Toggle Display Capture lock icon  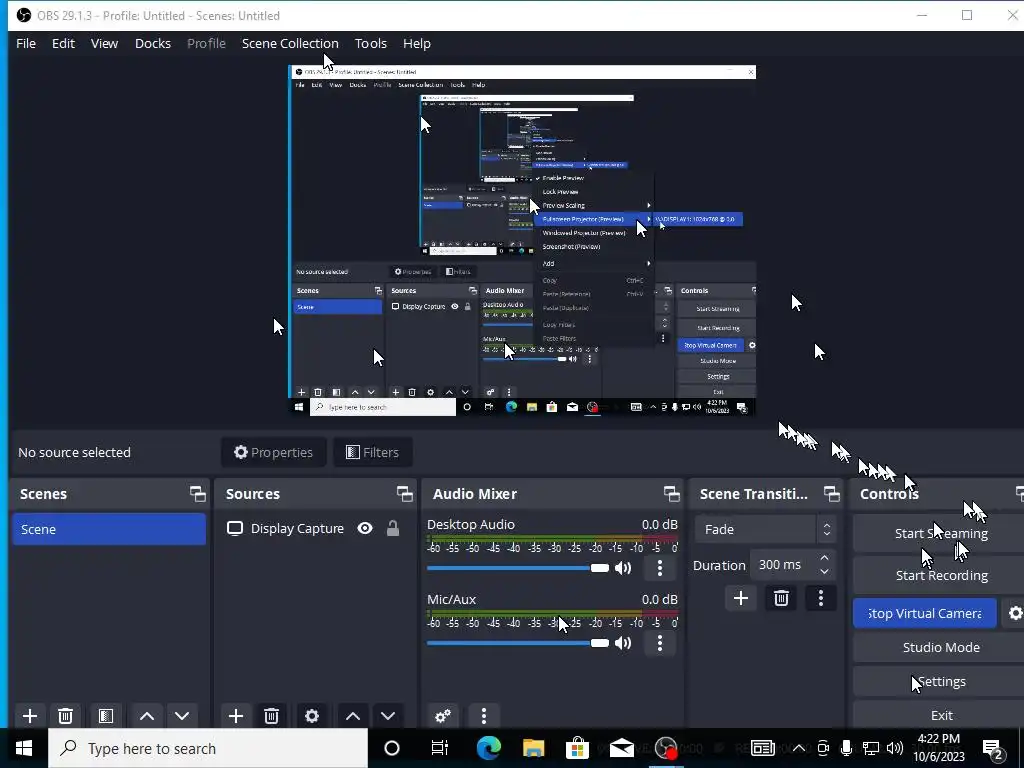click(392, 528)
